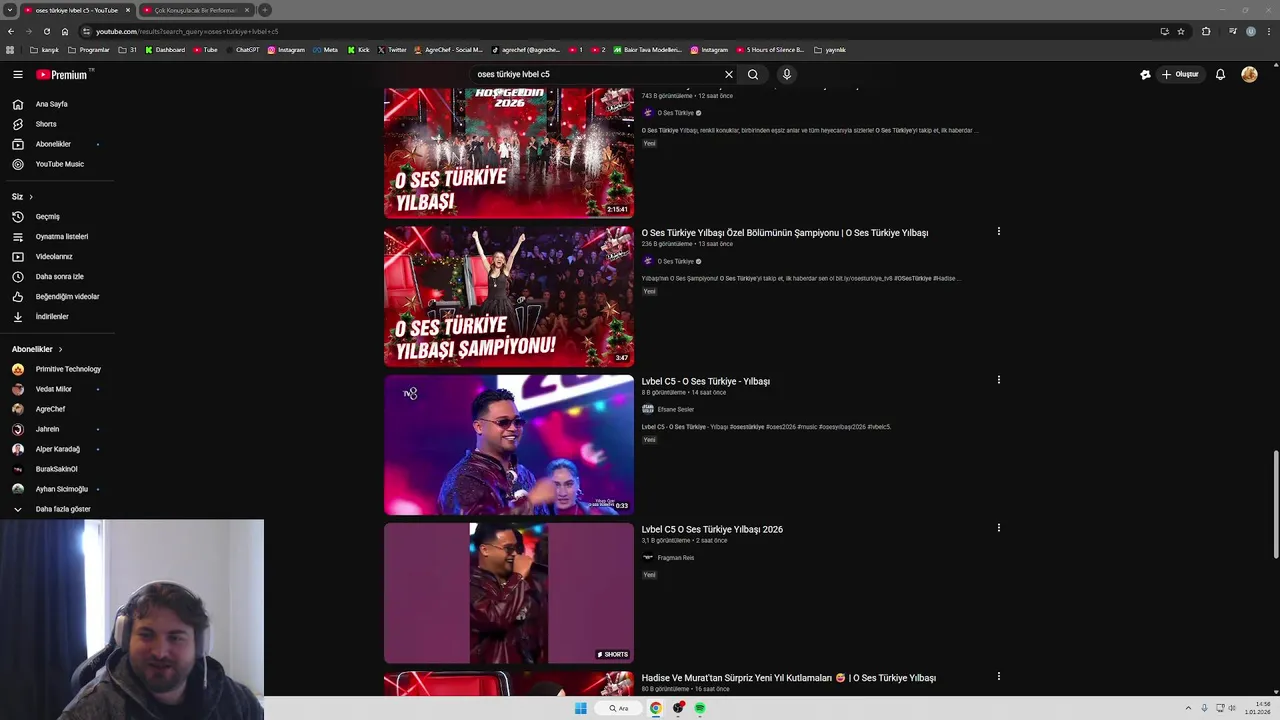Go to Ana Sayfa in sidebar

52,104
